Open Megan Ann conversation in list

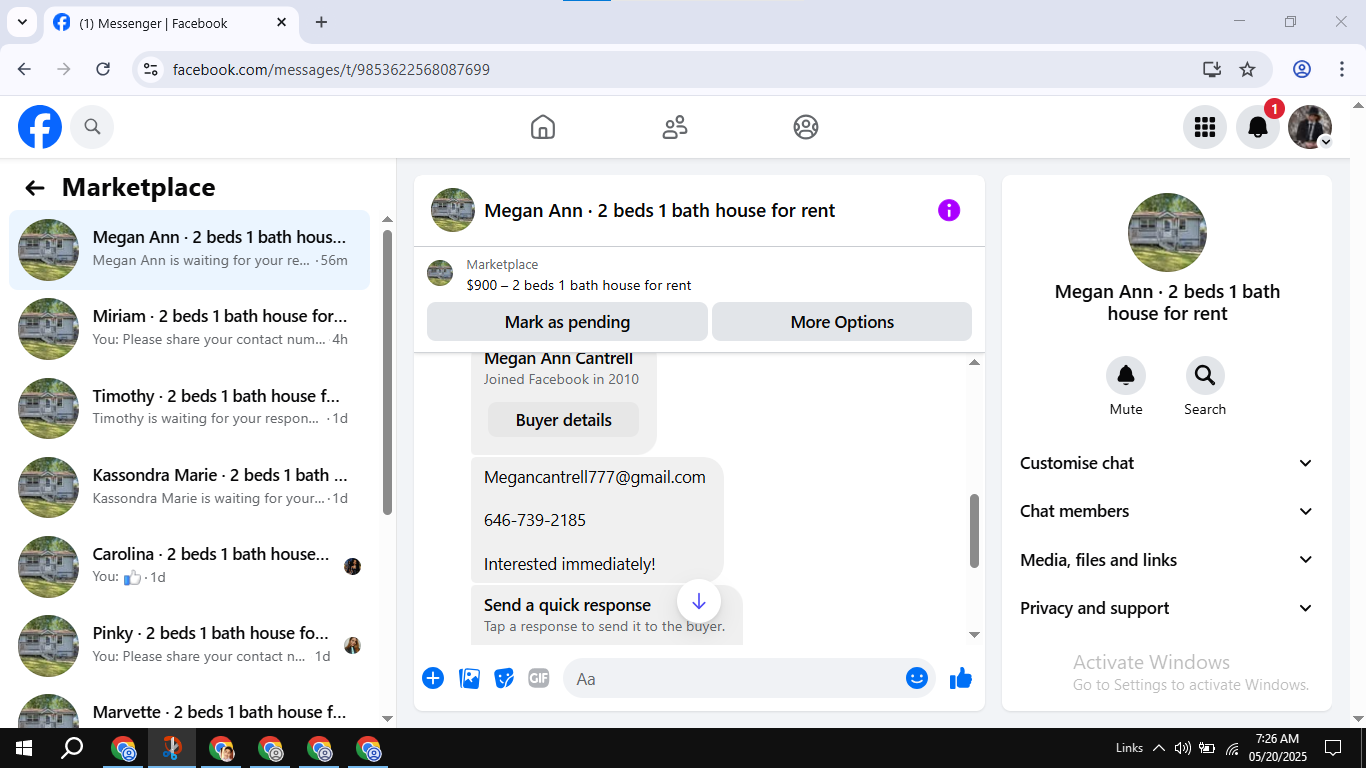[x=189, y=249]
